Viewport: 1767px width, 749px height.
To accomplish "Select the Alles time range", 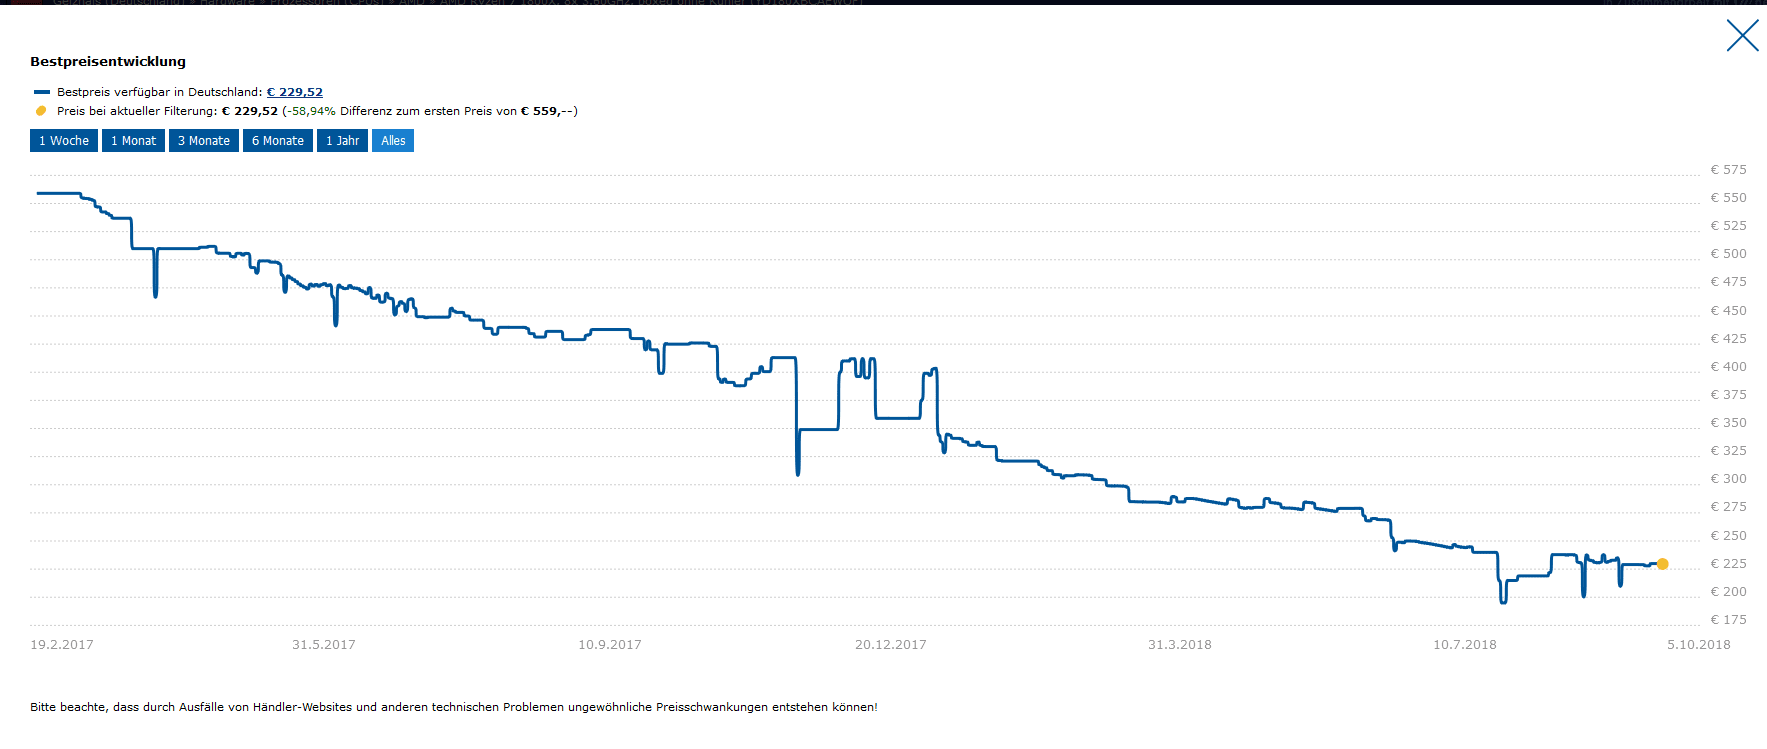I will pyautogui.click(x=393, y=141).
